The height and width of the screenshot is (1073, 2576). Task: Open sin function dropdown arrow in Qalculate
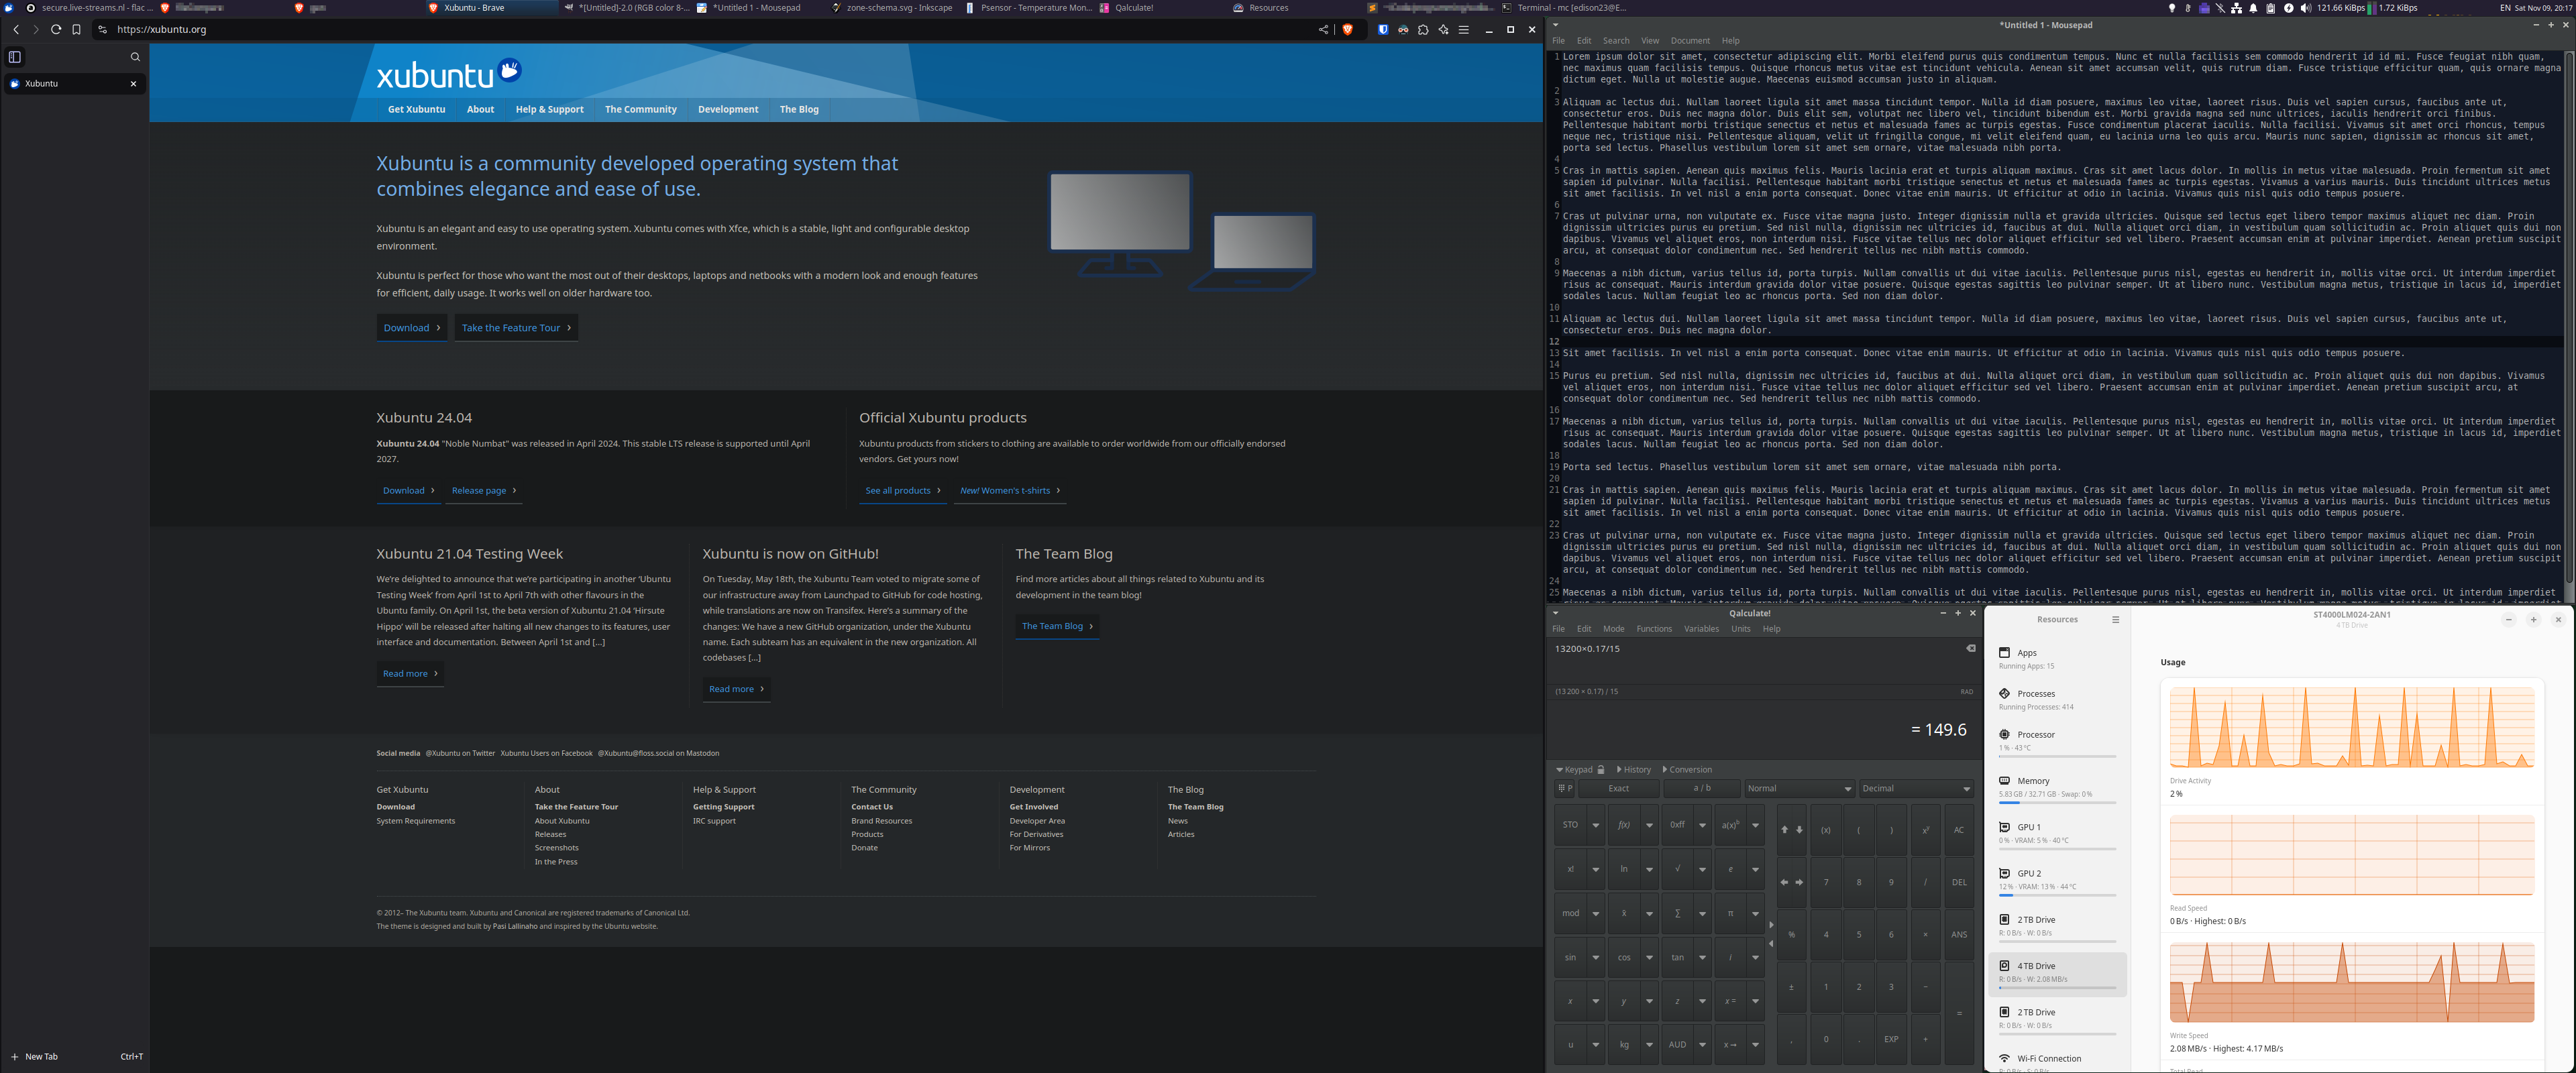[x=1595, y=958]
